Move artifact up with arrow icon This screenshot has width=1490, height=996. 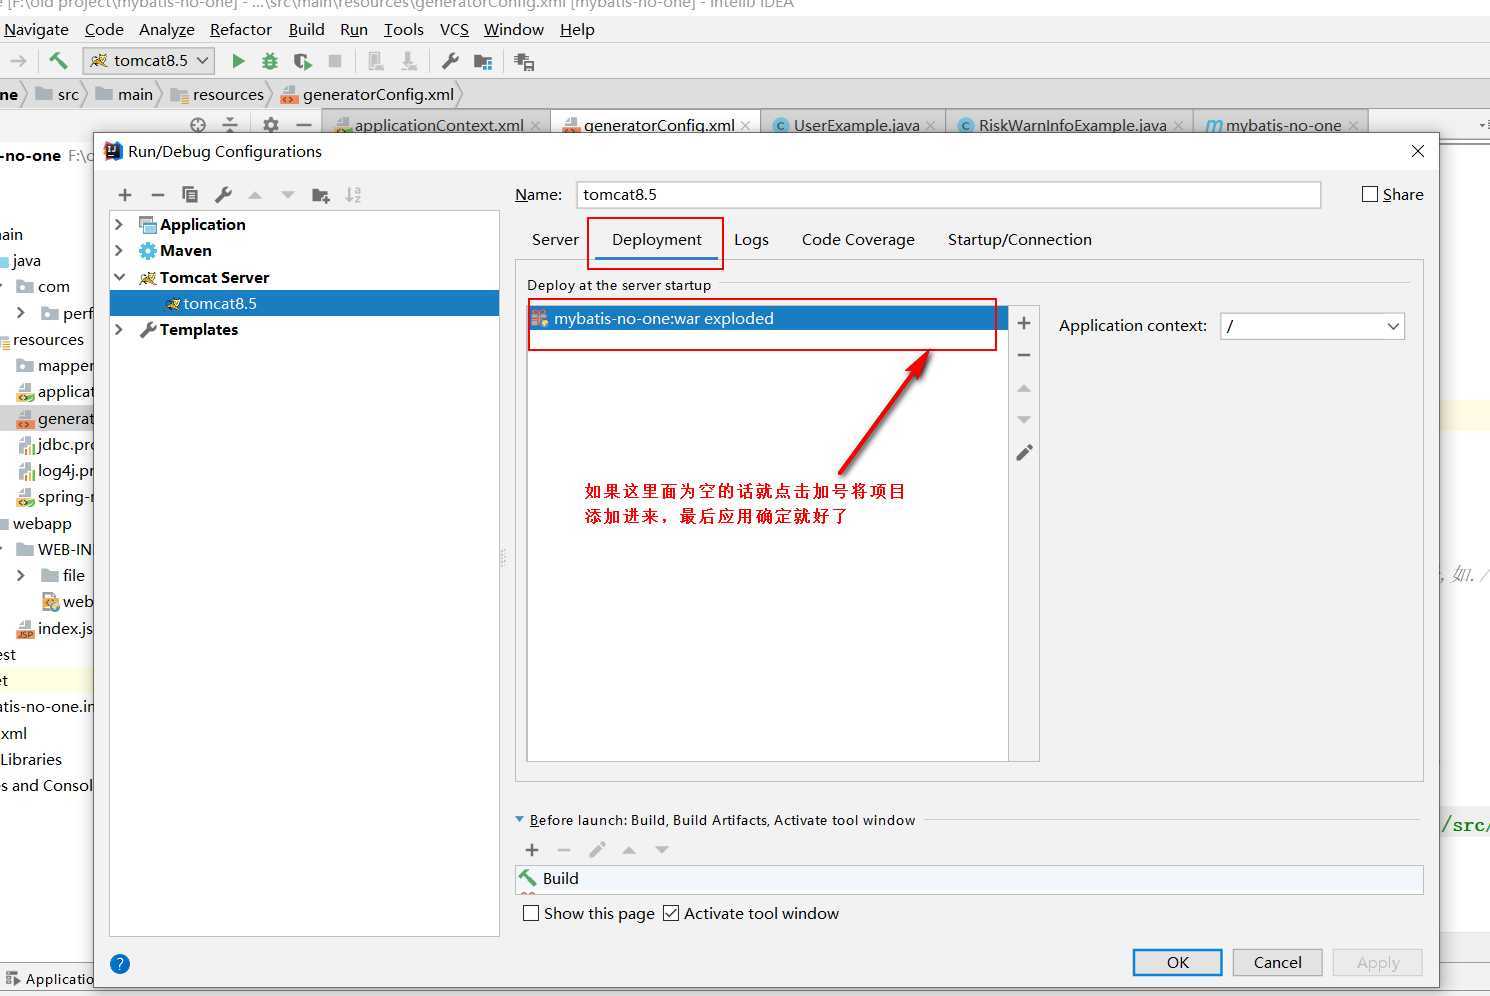(x=1024, y=388)
